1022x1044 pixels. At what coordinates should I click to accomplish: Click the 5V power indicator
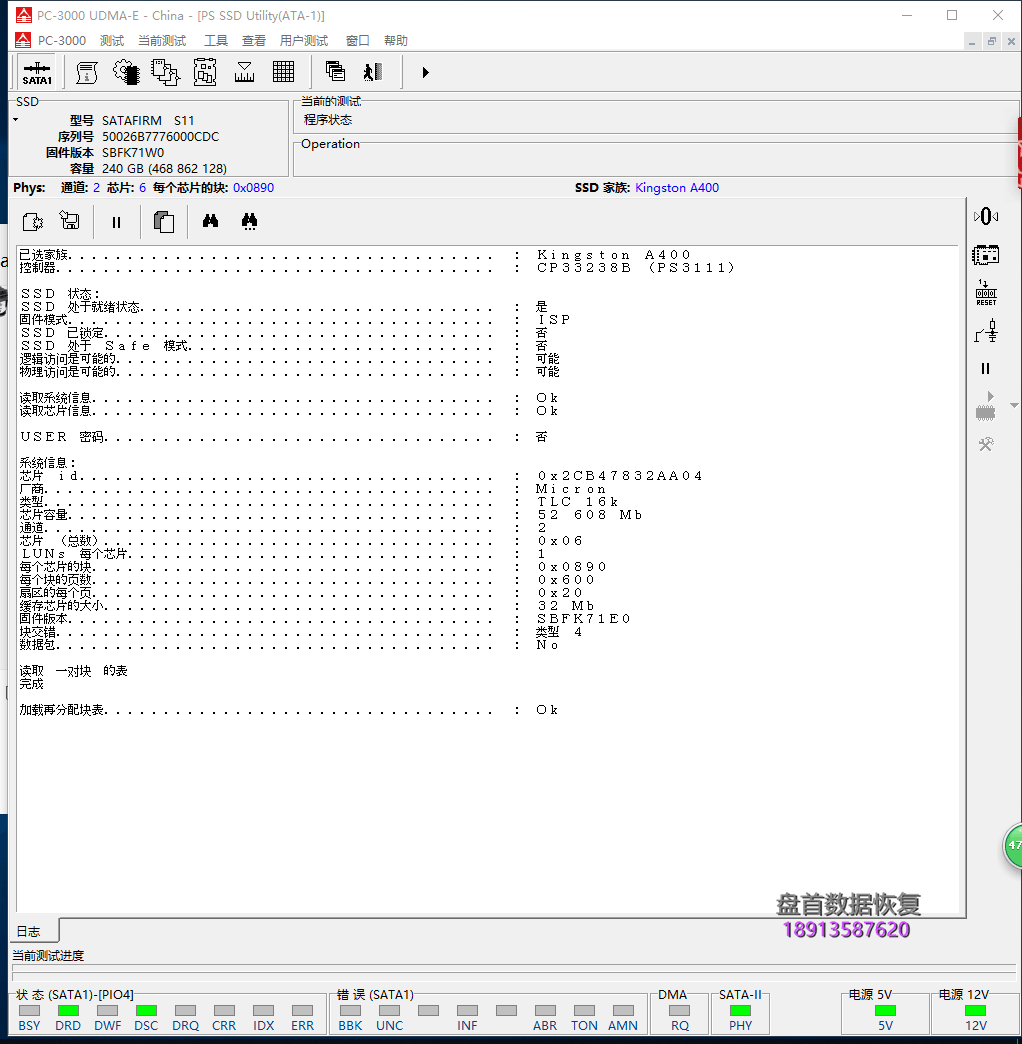tap(886, 1011)
